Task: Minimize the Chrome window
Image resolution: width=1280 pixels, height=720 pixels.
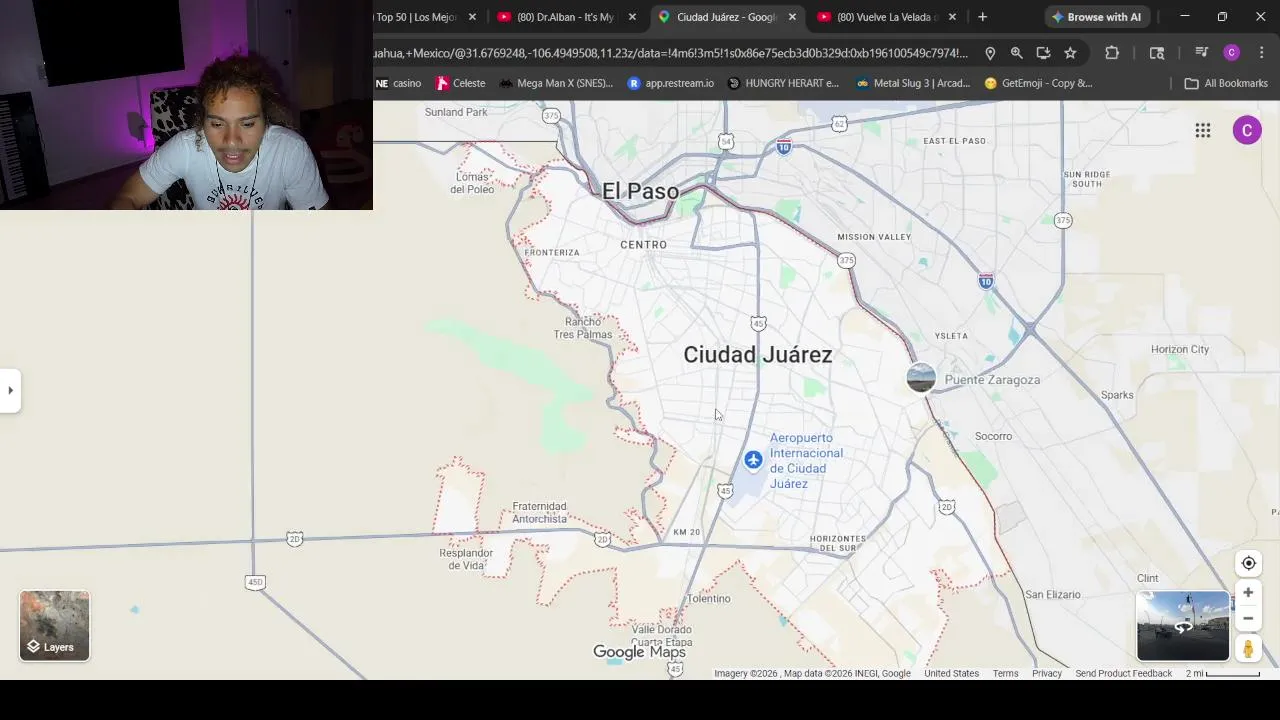Action: pyautogui.click(x=1184, y=17)
